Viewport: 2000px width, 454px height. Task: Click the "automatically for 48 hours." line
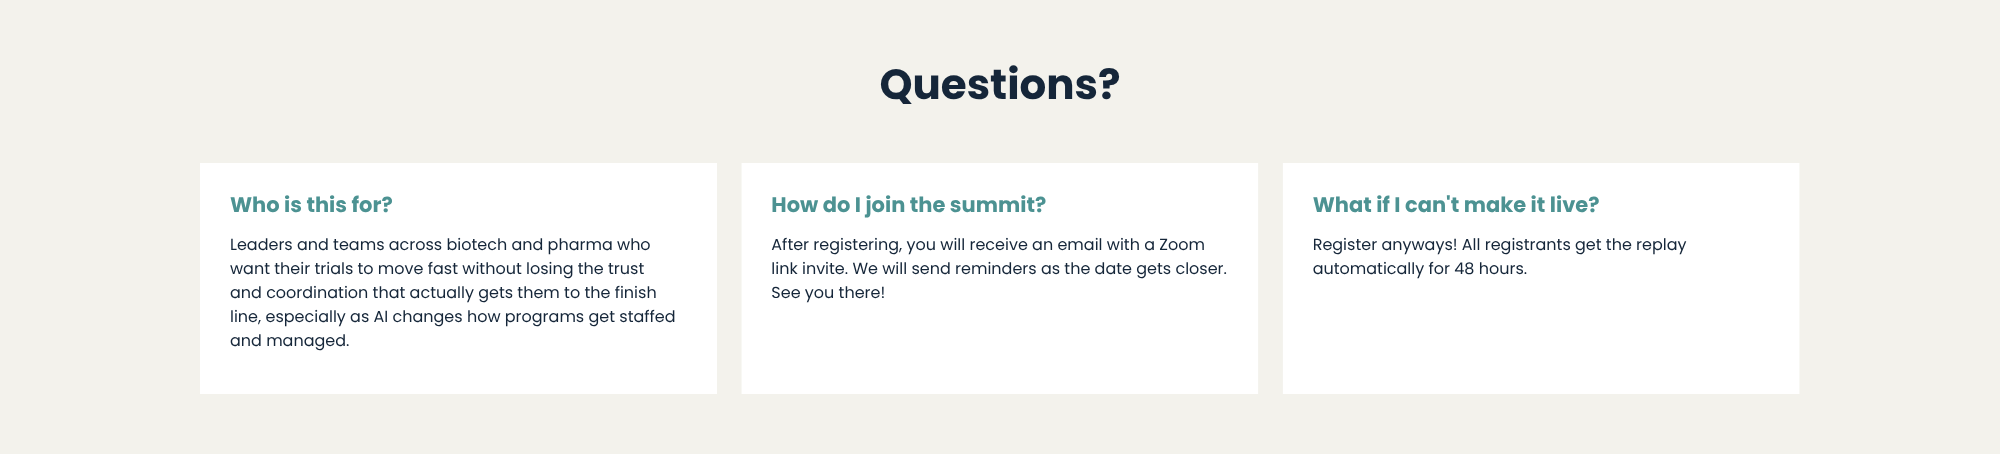[1419, 269]
